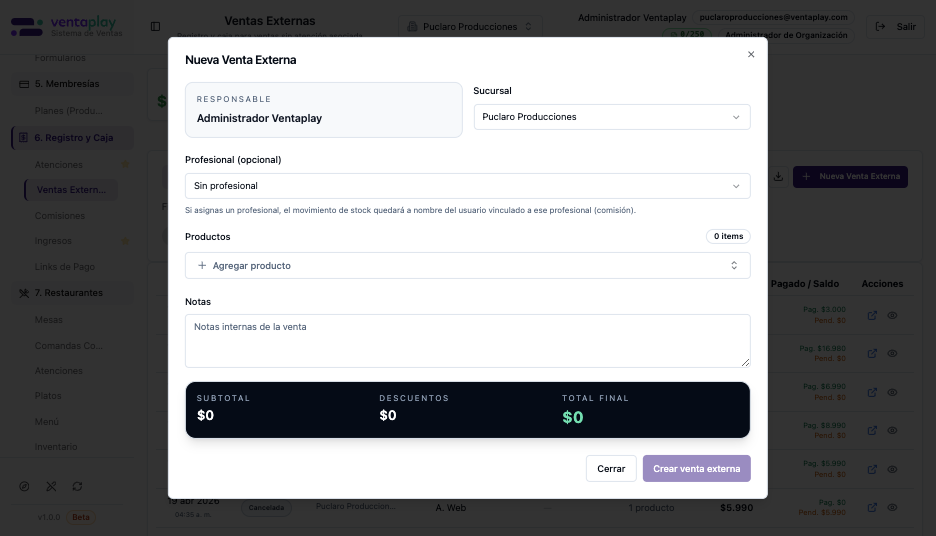The height and width of the screenshot is (536, 936).
Task: Expand 5. Membresías sidebar section
Action: point(72,84)
